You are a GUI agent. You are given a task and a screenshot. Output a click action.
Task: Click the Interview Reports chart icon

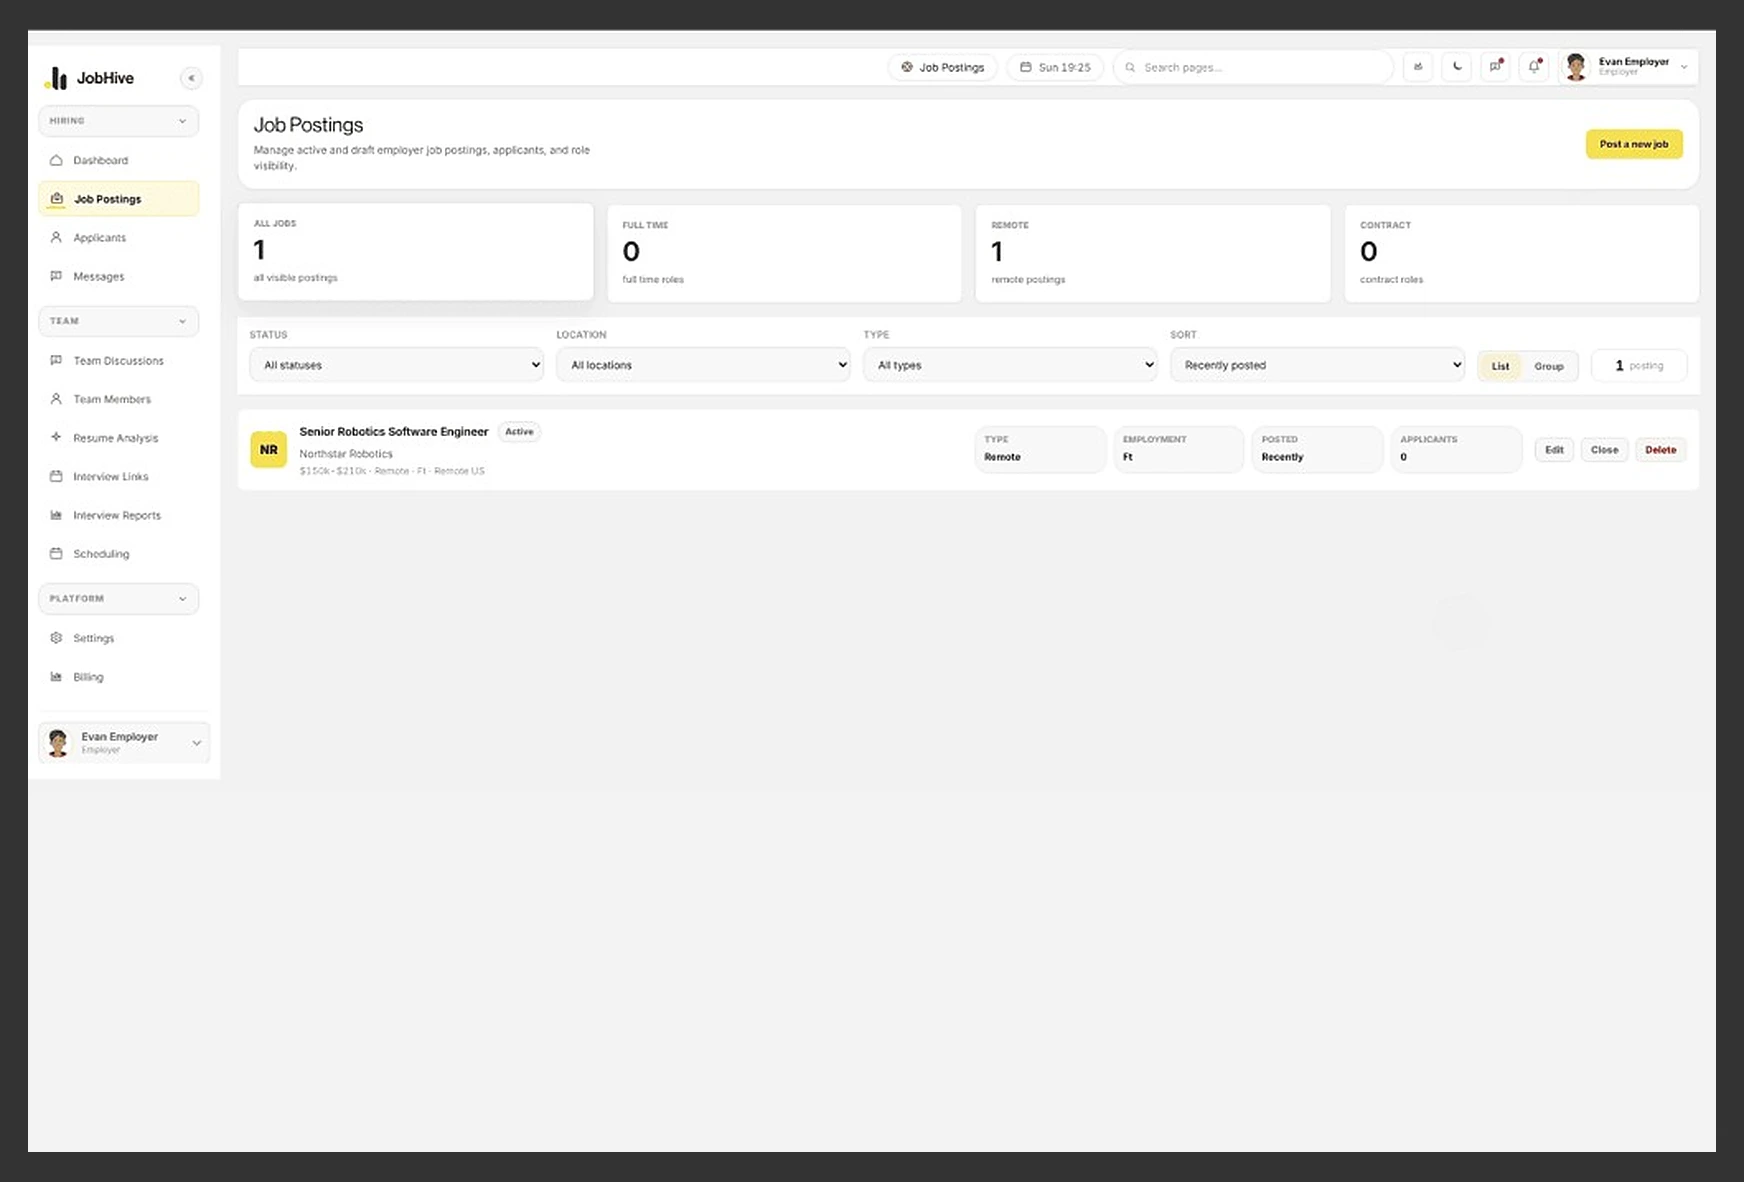point(56,515)
